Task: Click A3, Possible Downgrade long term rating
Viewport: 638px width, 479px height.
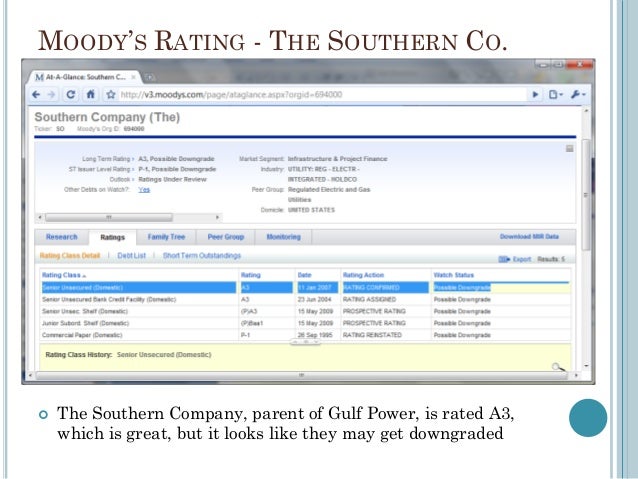Action: click(x=176, y=159)
